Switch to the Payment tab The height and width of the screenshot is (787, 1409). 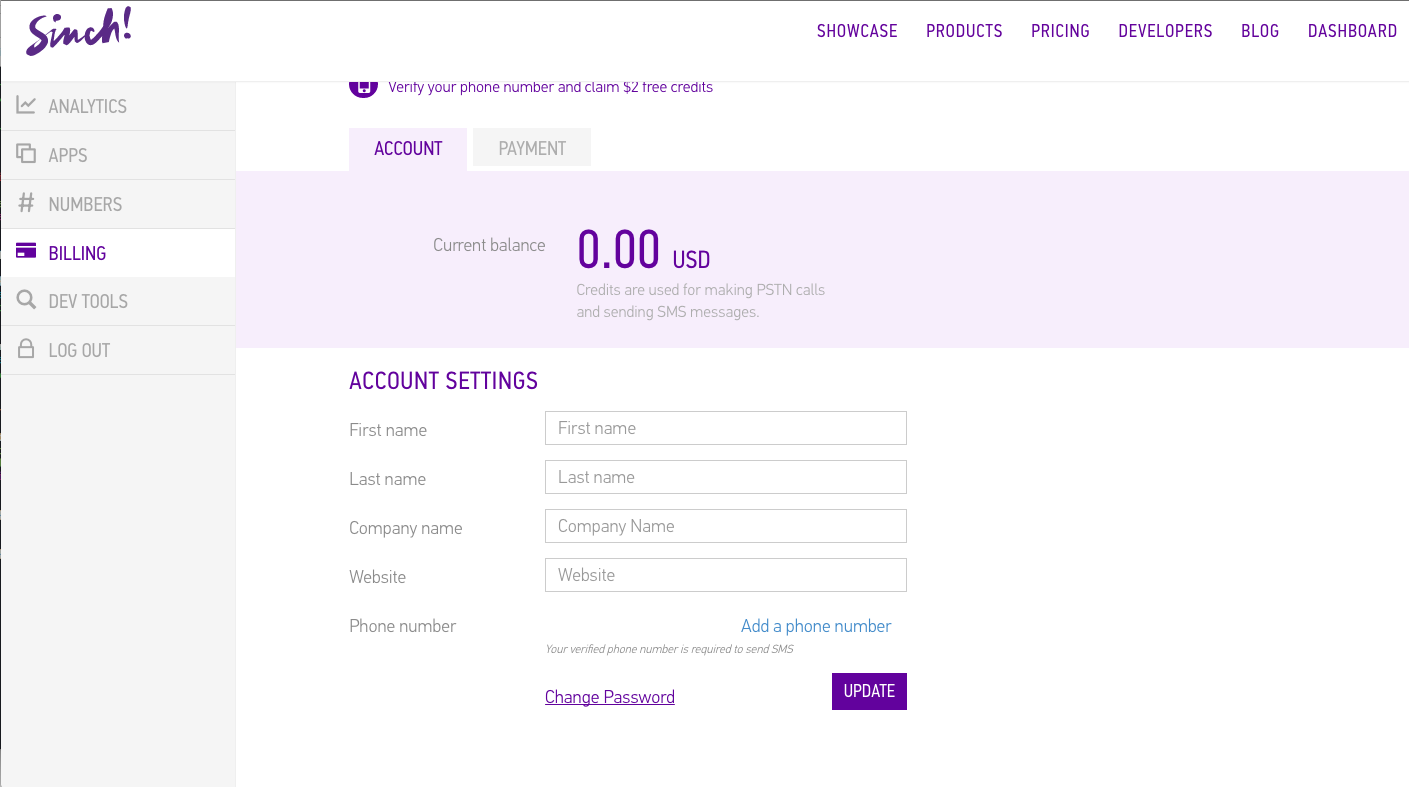pos(532,148)
